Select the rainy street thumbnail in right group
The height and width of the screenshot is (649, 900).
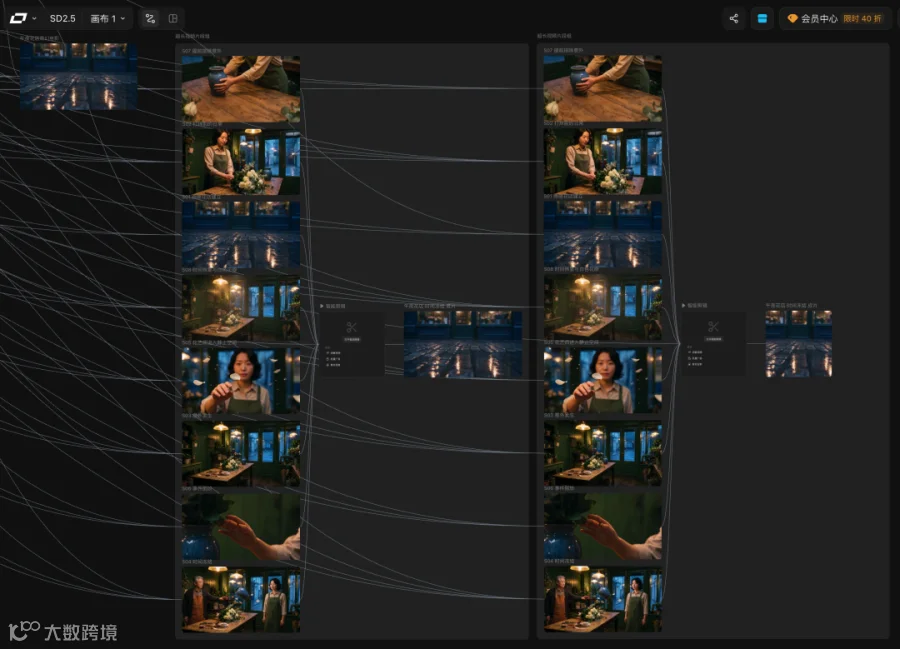pos(603,234)
